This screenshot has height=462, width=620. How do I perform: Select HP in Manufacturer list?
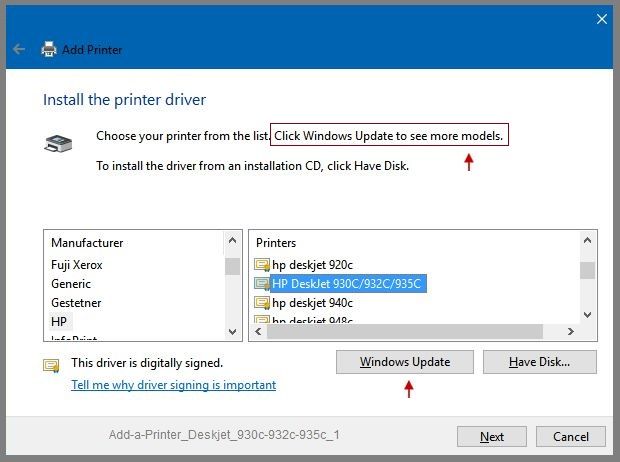[59, 321]
